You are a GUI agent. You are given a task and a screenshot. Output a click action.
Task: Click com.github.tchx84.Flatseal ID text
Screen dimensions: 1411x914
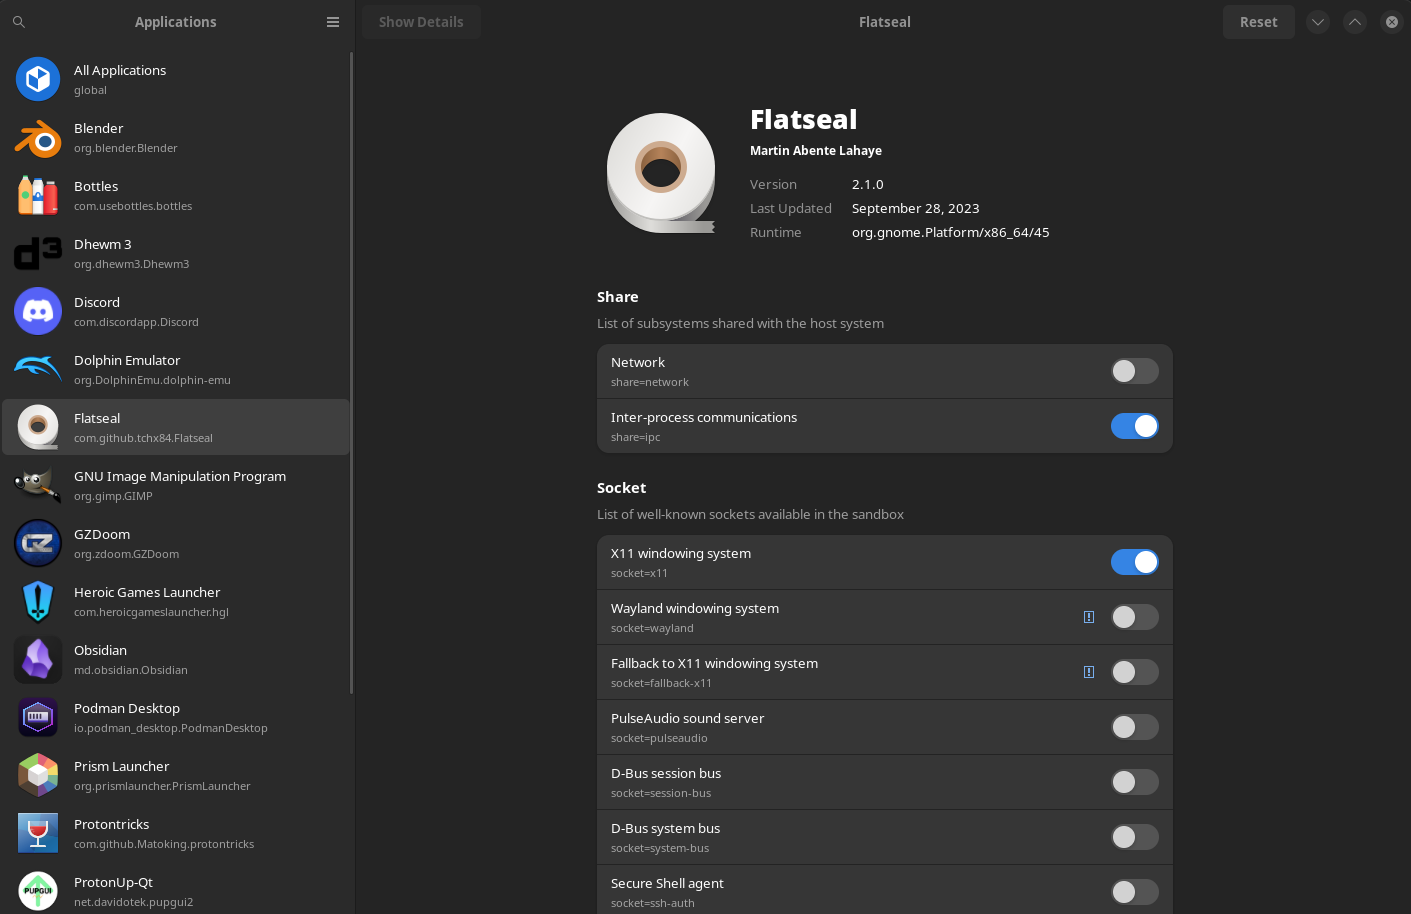(x=143, y=438)
